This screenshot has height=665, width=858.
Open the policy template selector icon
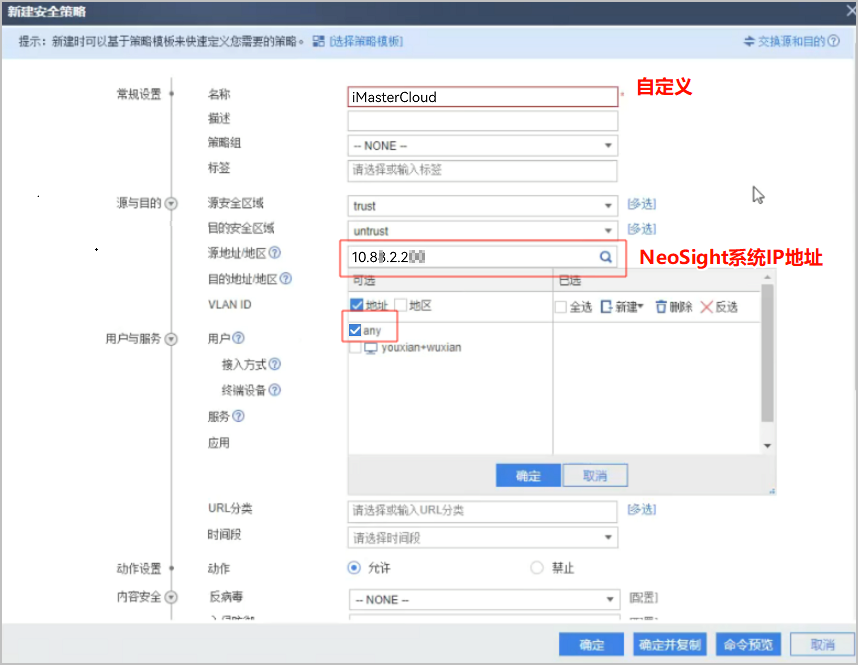(318, 42)
